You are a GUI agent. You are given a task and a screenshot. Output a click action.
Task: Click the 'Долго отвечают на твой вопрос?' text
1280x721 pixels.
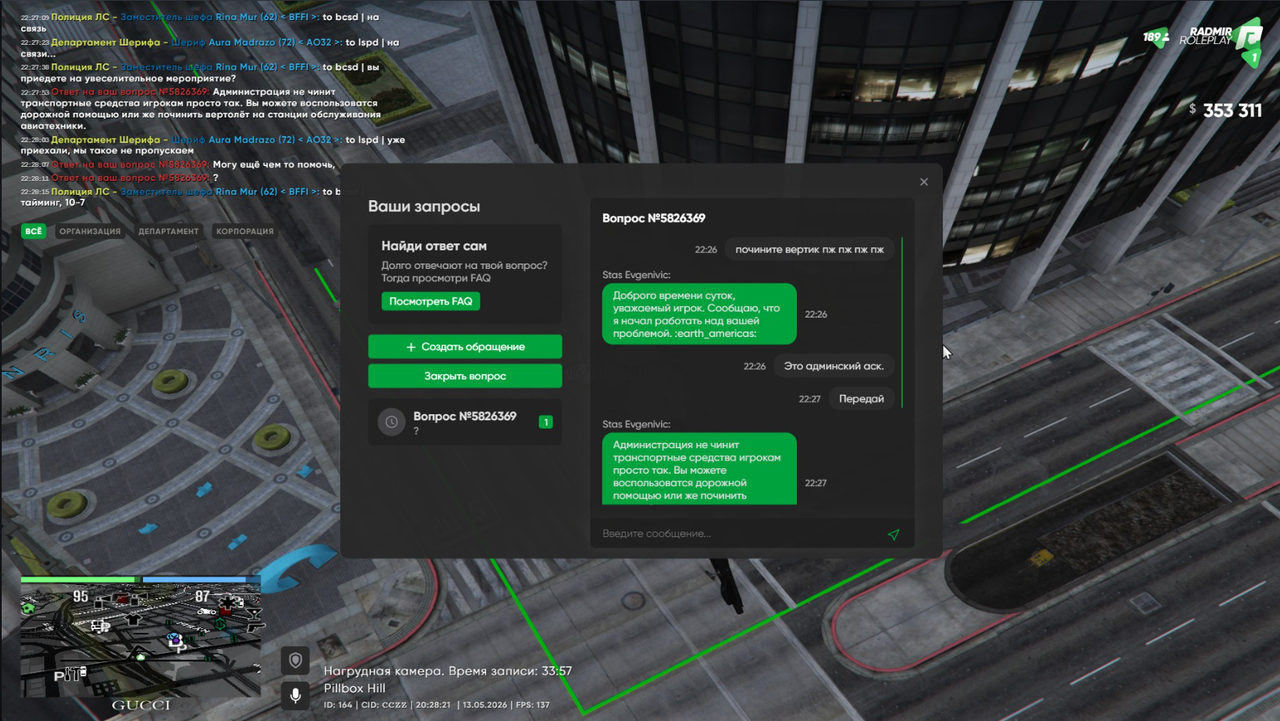464,265
